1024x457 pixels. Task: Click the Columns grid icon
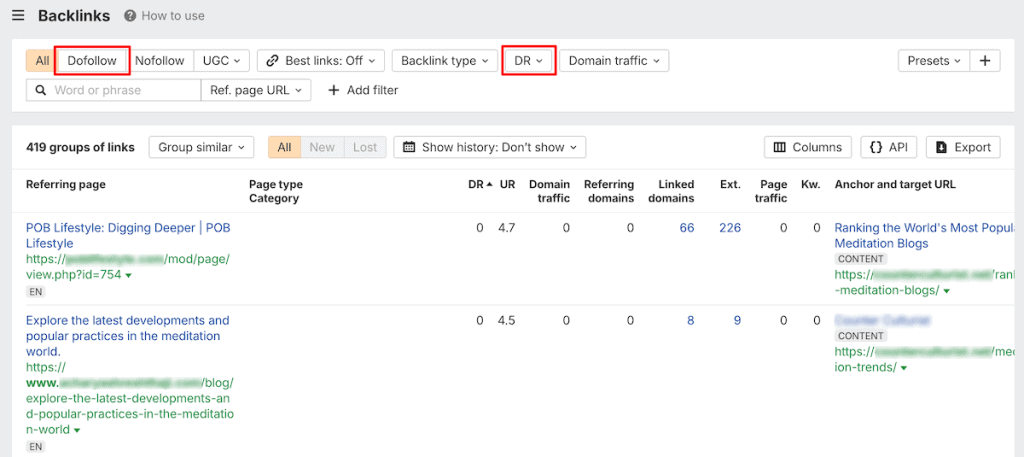point(780,147)
